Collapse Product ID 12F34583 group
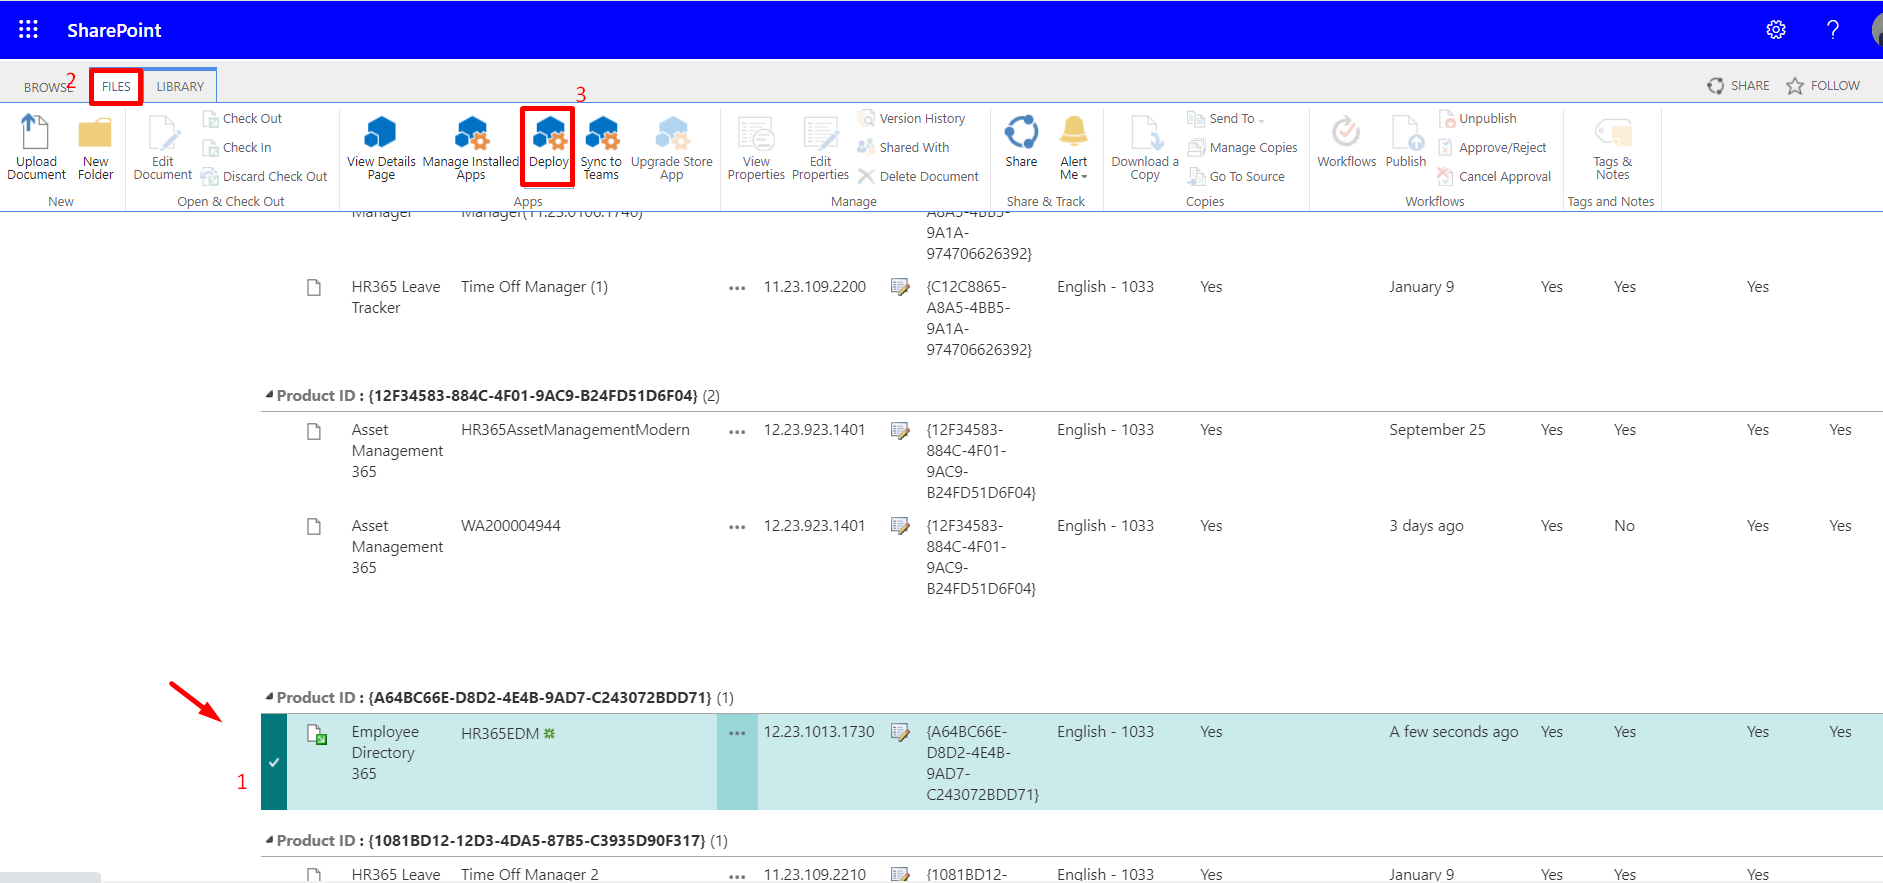Screen dimensions: 1883x883 click(270, 395)
